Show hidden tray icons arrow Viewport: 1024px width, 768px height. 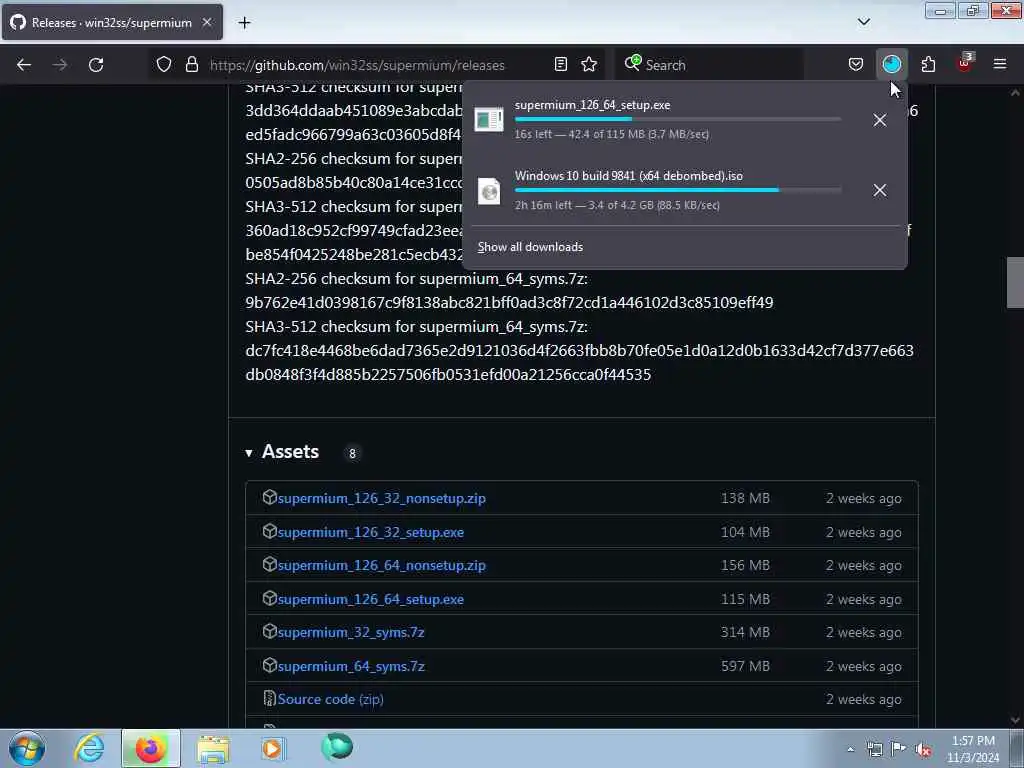tap(850, 749)
